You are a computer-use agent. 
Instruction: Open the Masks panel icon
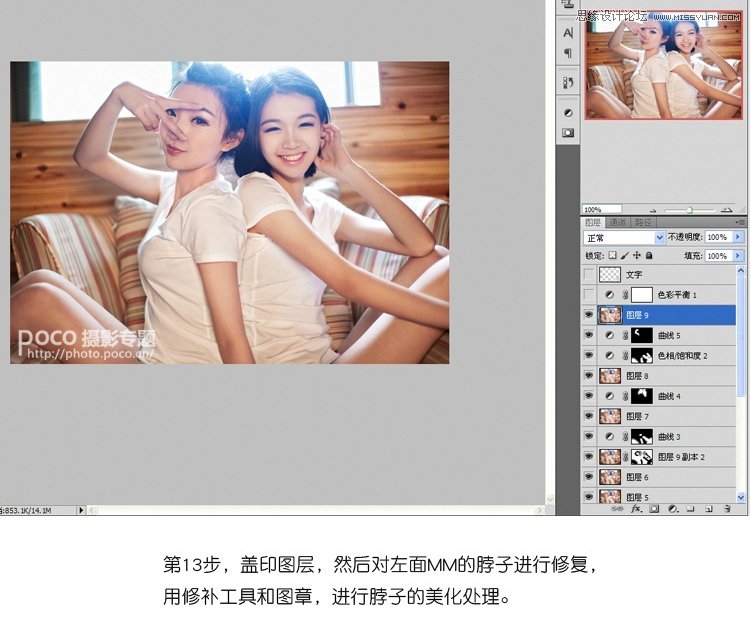coord(568,133)
